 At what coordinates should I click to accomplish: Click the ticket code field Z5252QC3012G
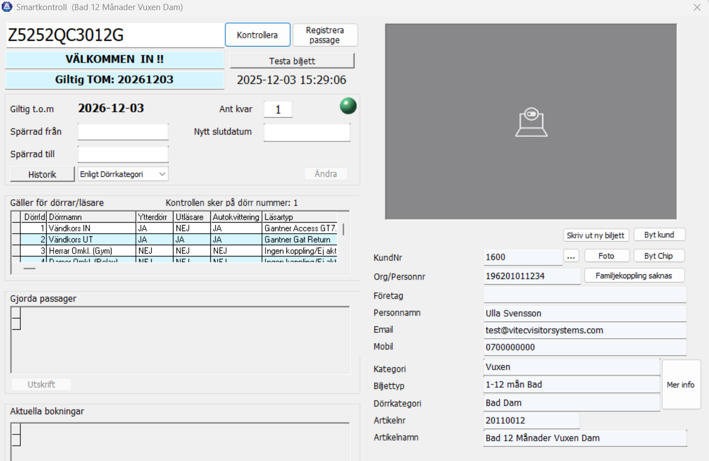click(115, 35)
